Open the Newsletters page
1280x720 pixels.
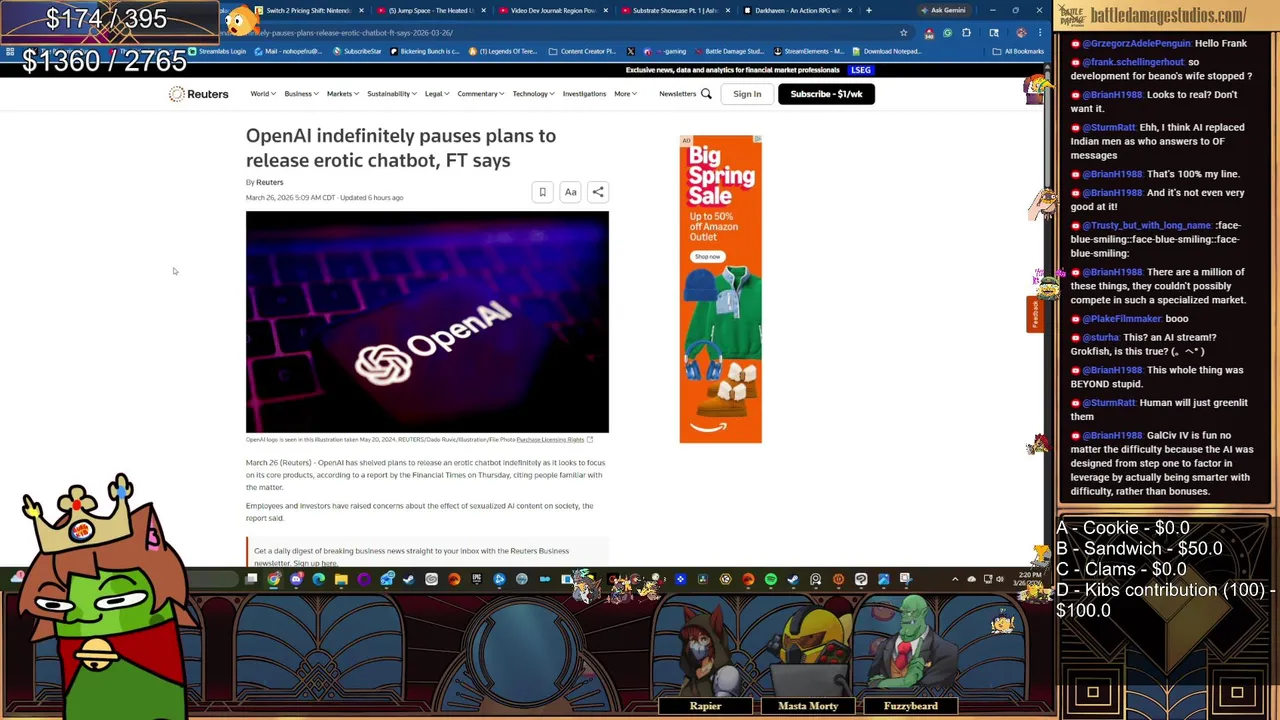(677, 94)
